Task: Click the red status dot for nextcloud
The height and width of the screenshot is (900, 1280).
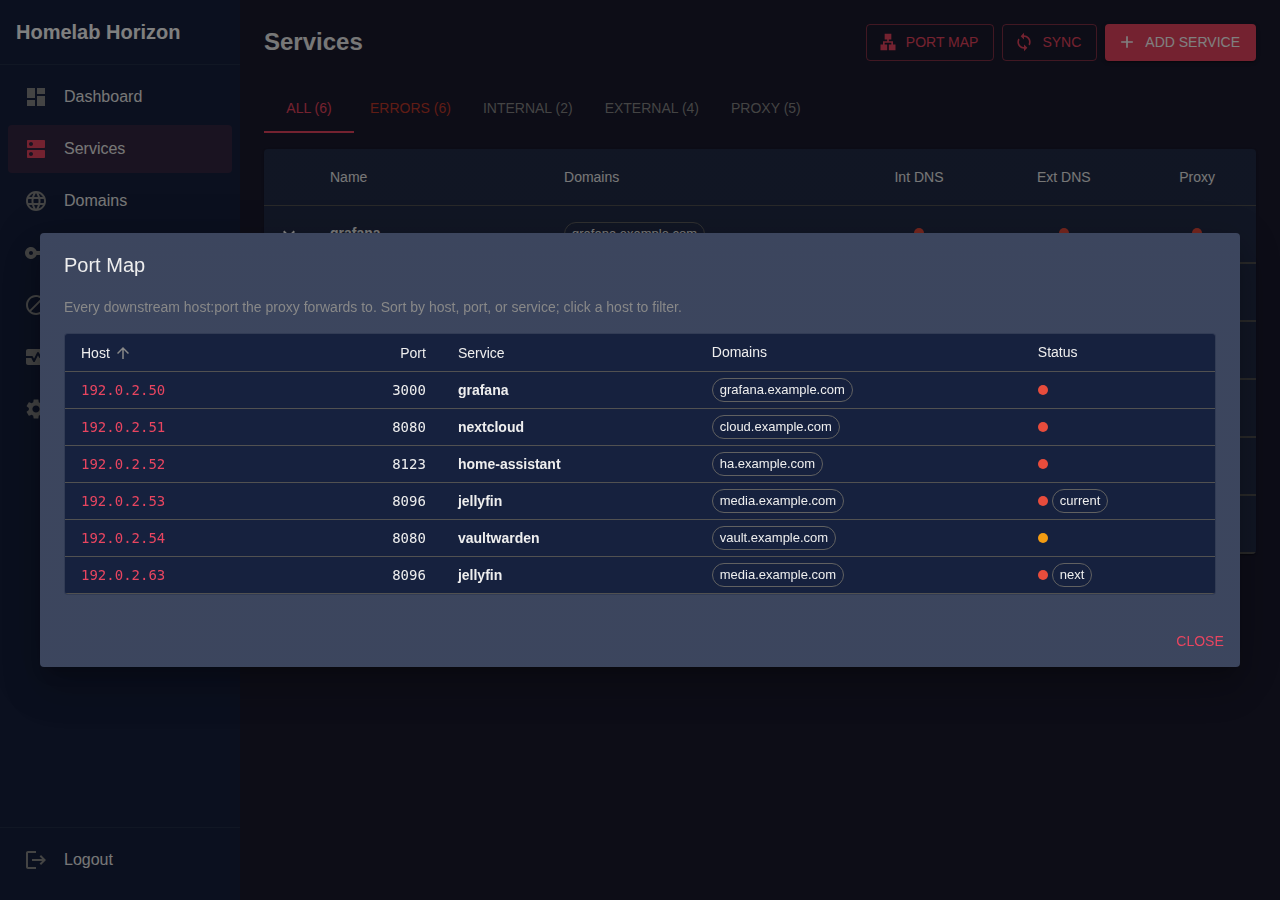Action: click(x=1043, y=427)
